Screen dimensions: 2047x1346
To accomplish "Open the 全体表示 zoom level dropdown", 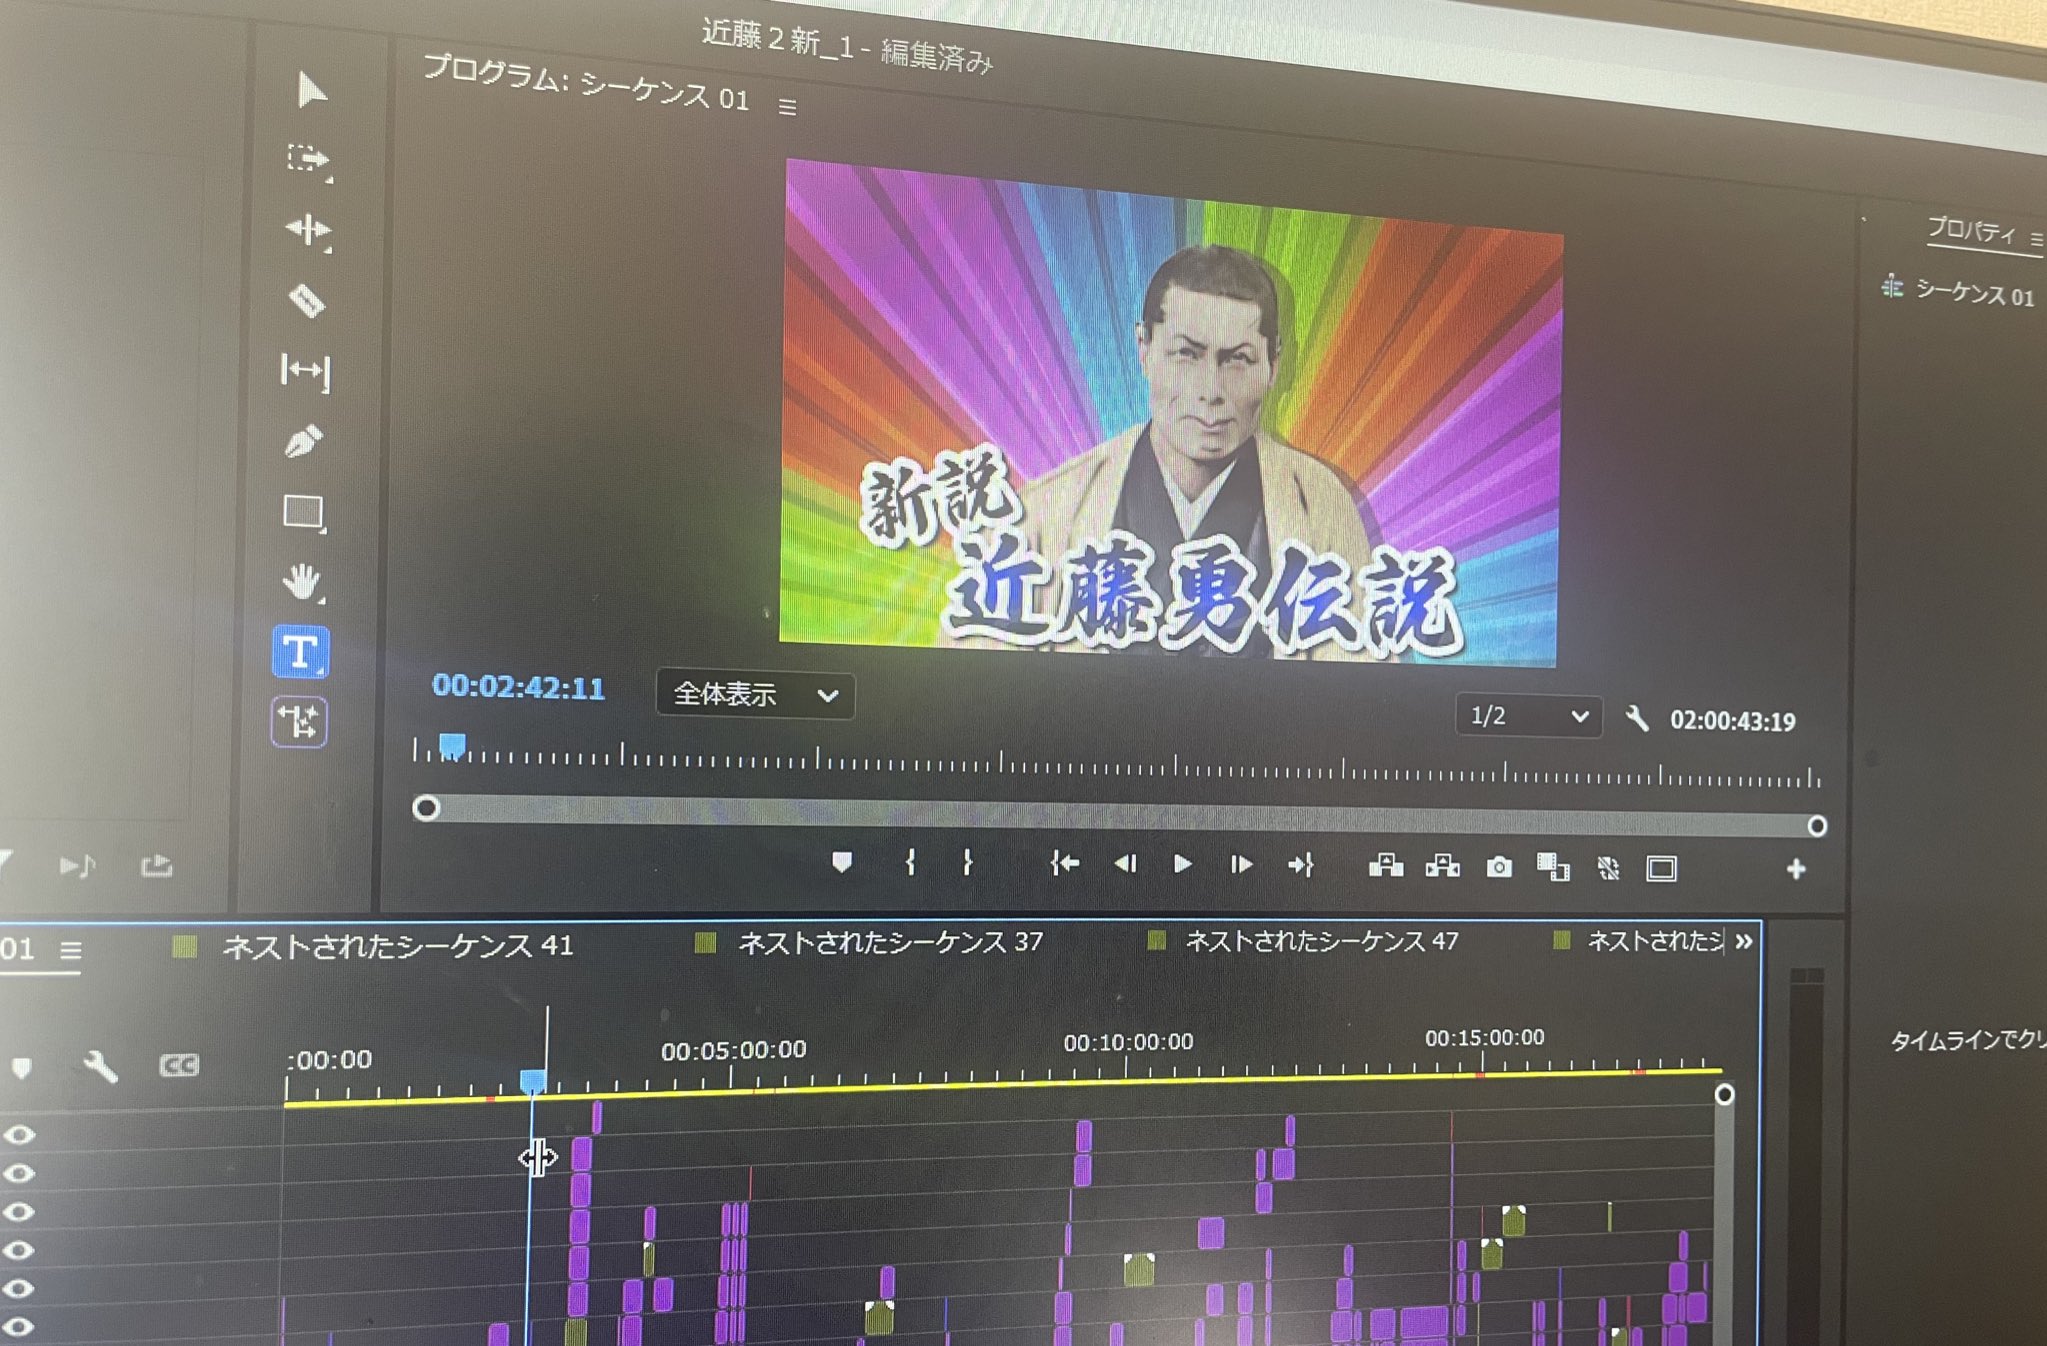I will (x=755, y=694).
